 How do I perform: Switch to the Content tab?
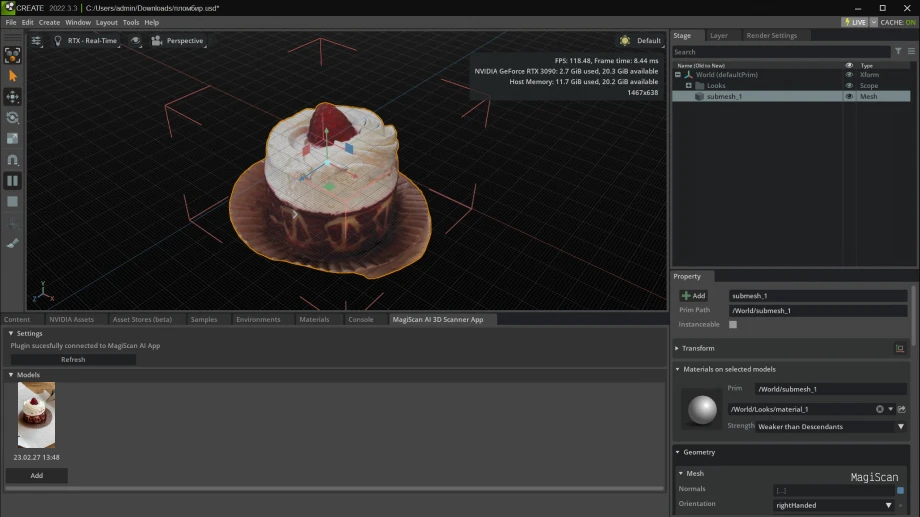point(17,319)
